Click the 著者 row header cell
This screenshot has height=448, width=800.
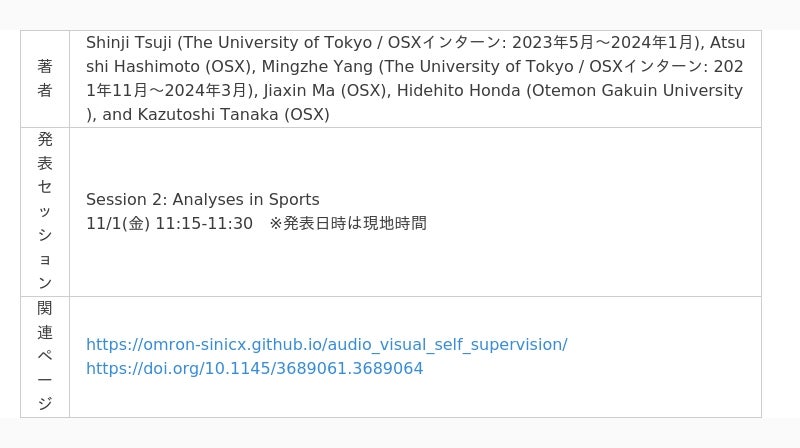pos(45,79)
